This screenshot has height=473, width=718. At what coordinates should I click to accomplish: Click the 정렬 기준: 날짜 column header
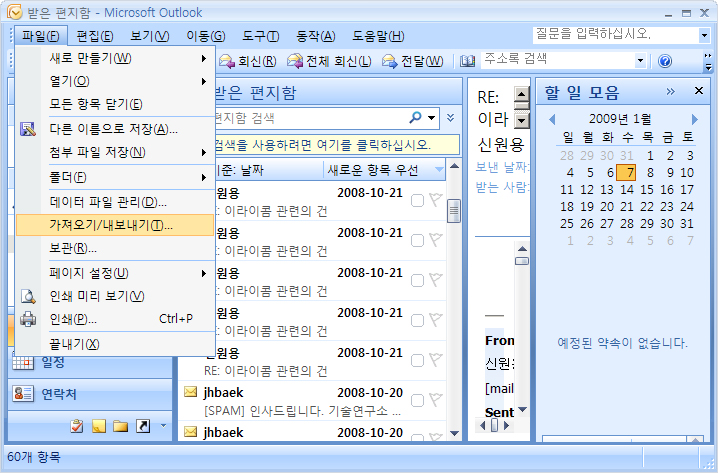(x=268, y=170)
